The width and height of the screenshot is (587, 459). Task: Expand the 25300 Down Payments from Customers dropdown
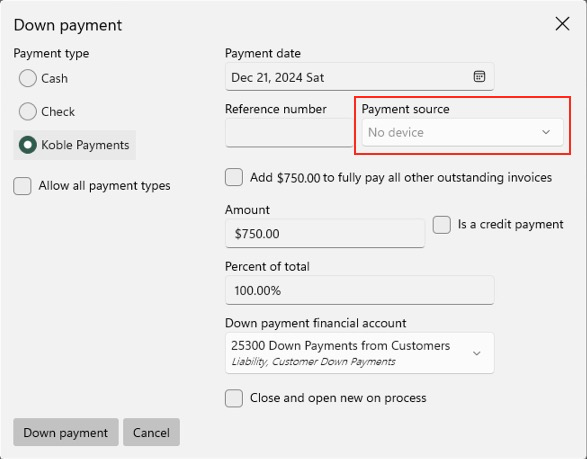(x=359, y=353)
